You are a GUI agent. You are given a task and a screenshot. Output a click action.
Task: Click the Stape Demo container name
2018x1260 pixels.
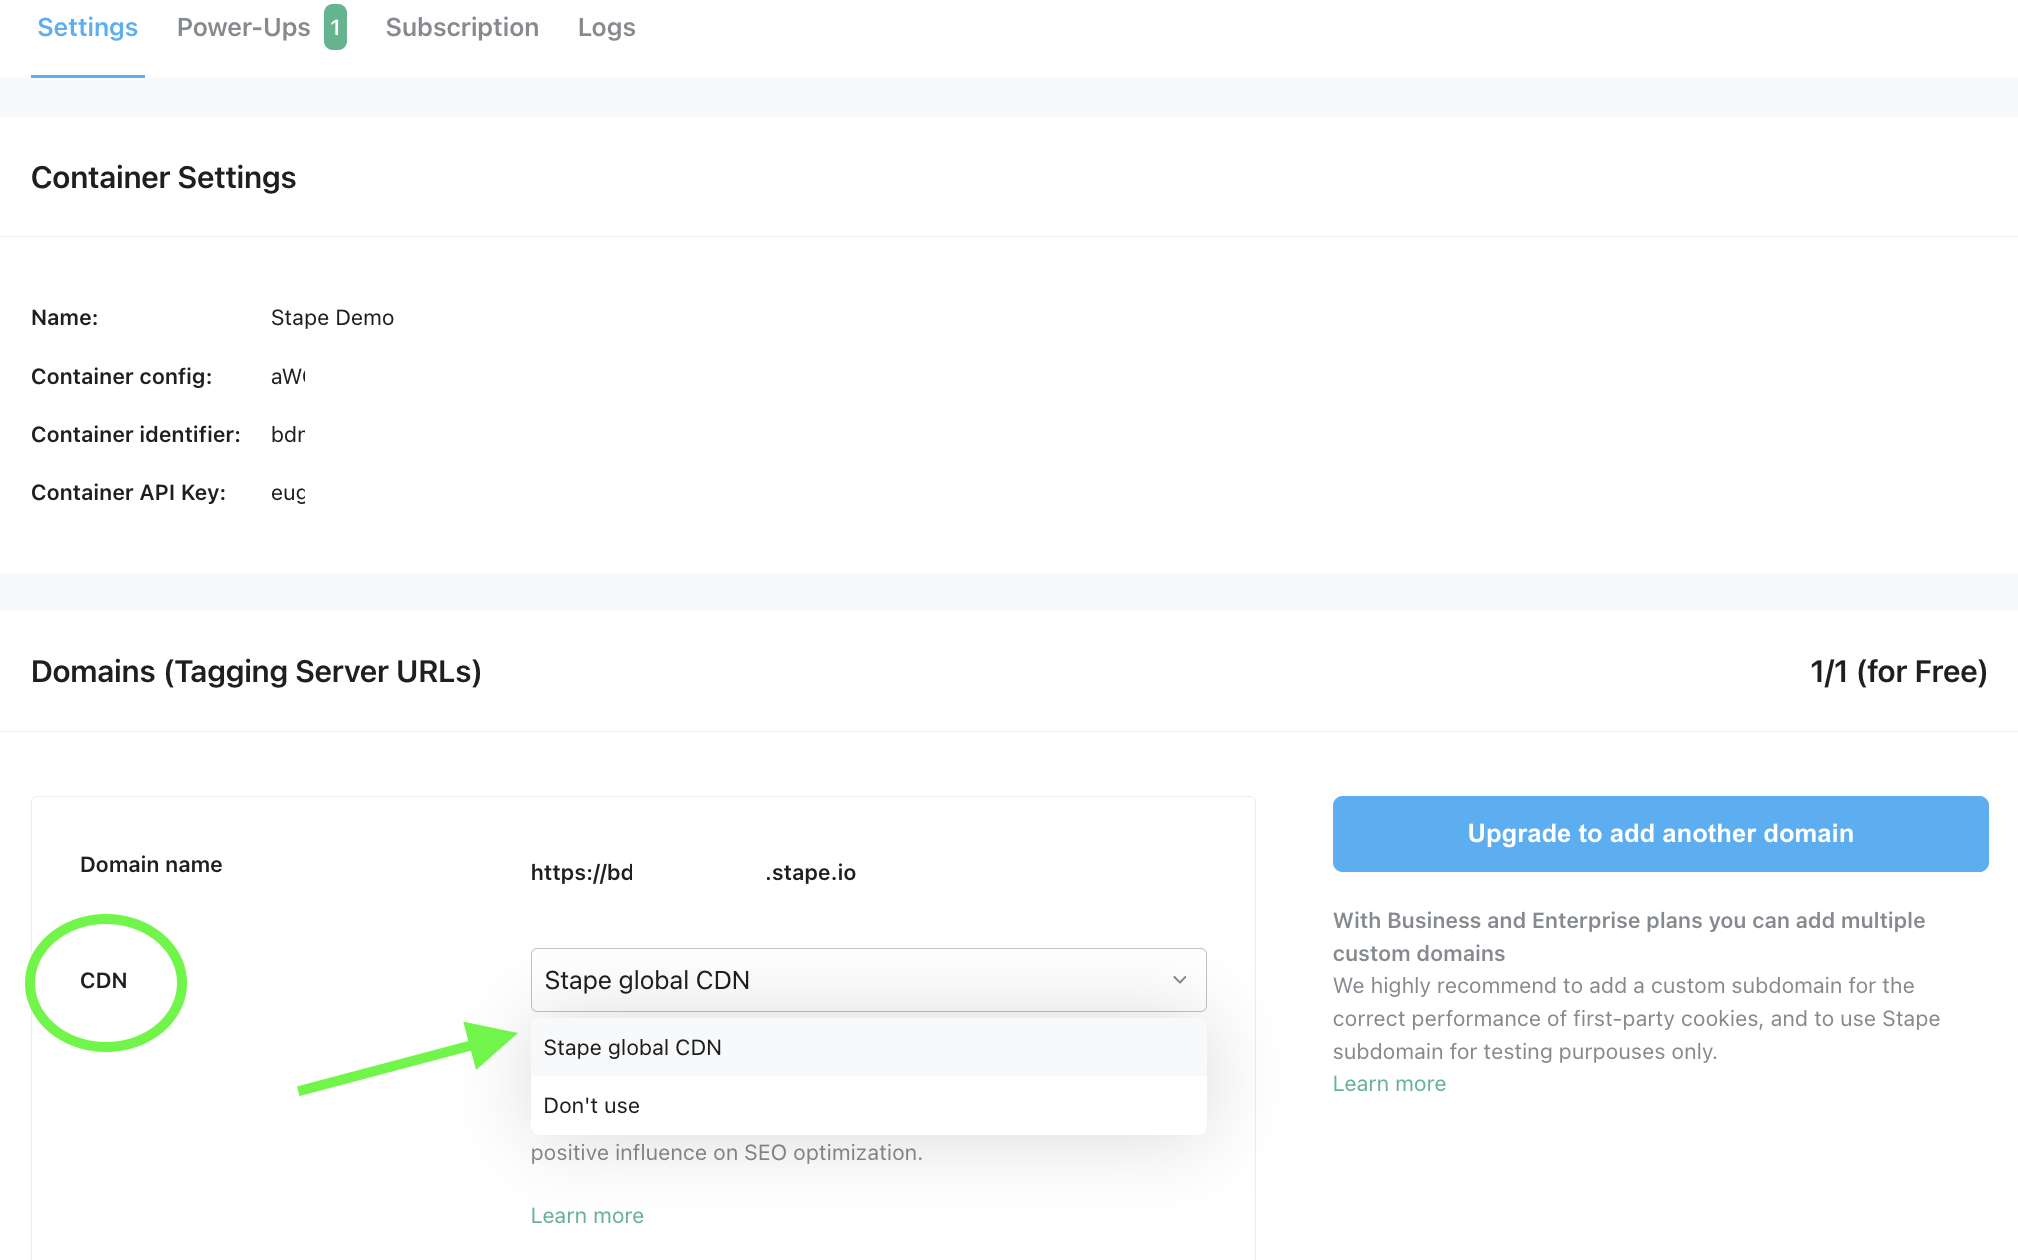(x=332, y=318)
